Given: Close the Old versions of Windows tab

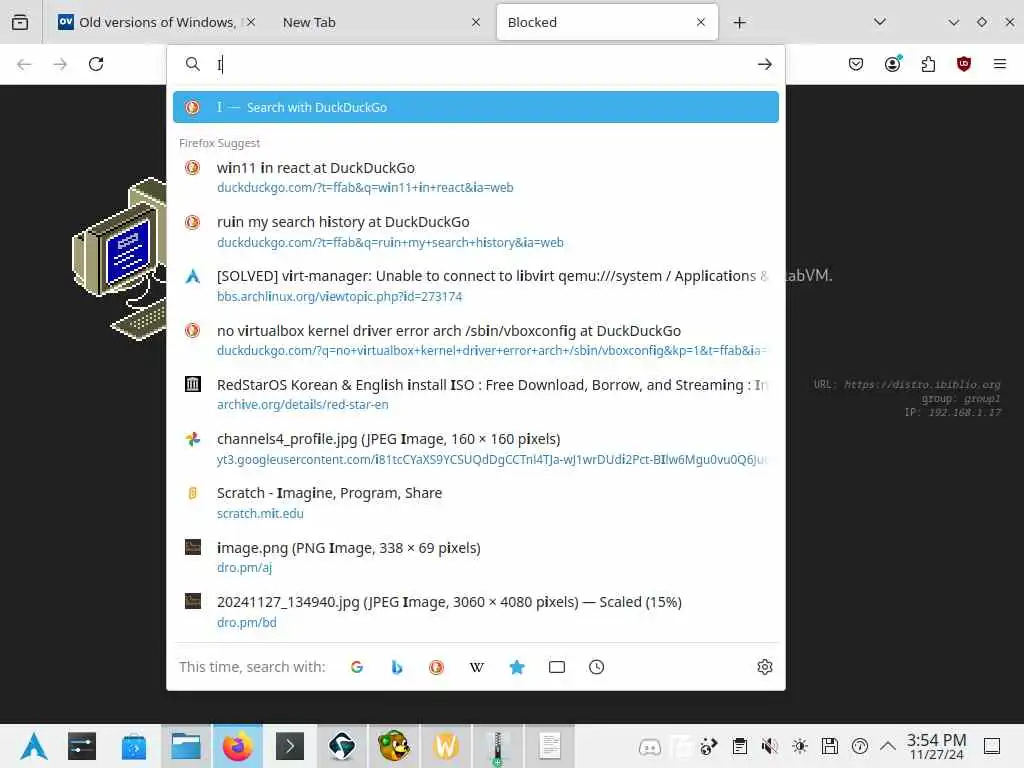Looking at the screenshot, I should (x=251, y=22).
